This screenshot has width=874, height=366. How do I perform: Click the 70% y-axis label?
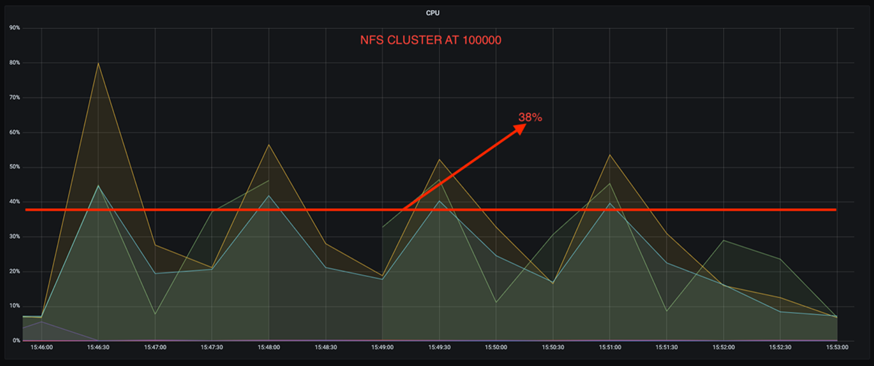point(14,97)
